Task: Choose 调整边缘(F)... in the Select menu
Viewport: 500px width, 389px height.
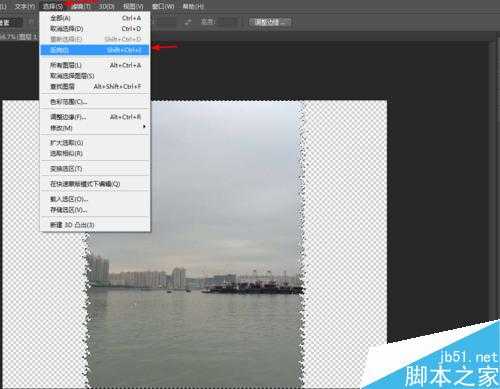Action: [x=95, y=117]
